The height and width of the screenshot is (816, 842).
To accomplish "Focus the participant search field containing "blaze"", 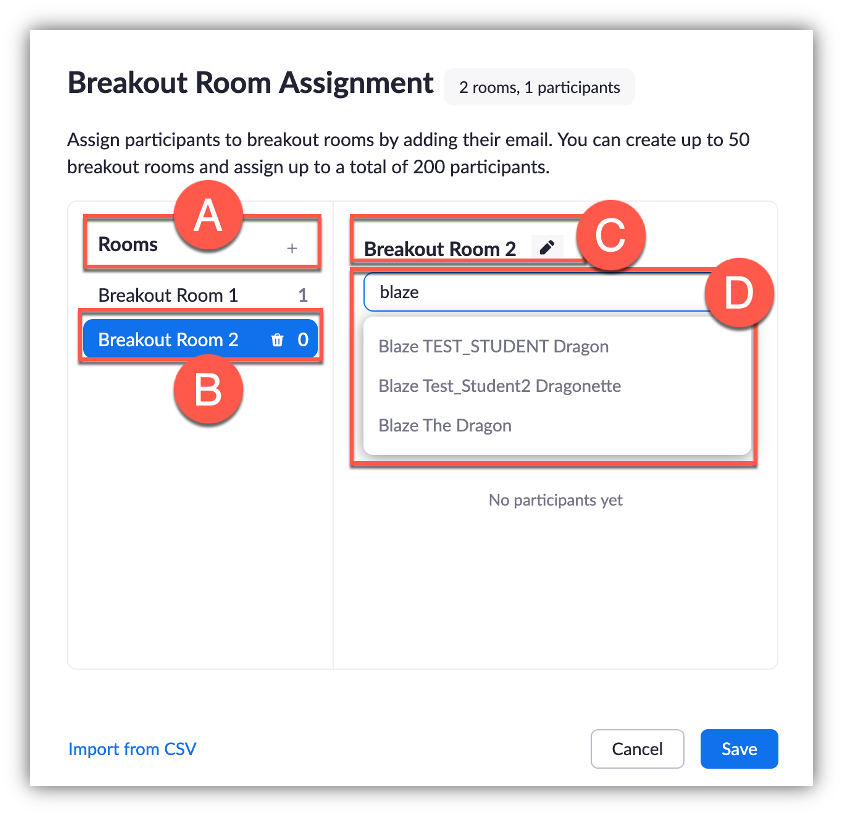I will [530, 293].
